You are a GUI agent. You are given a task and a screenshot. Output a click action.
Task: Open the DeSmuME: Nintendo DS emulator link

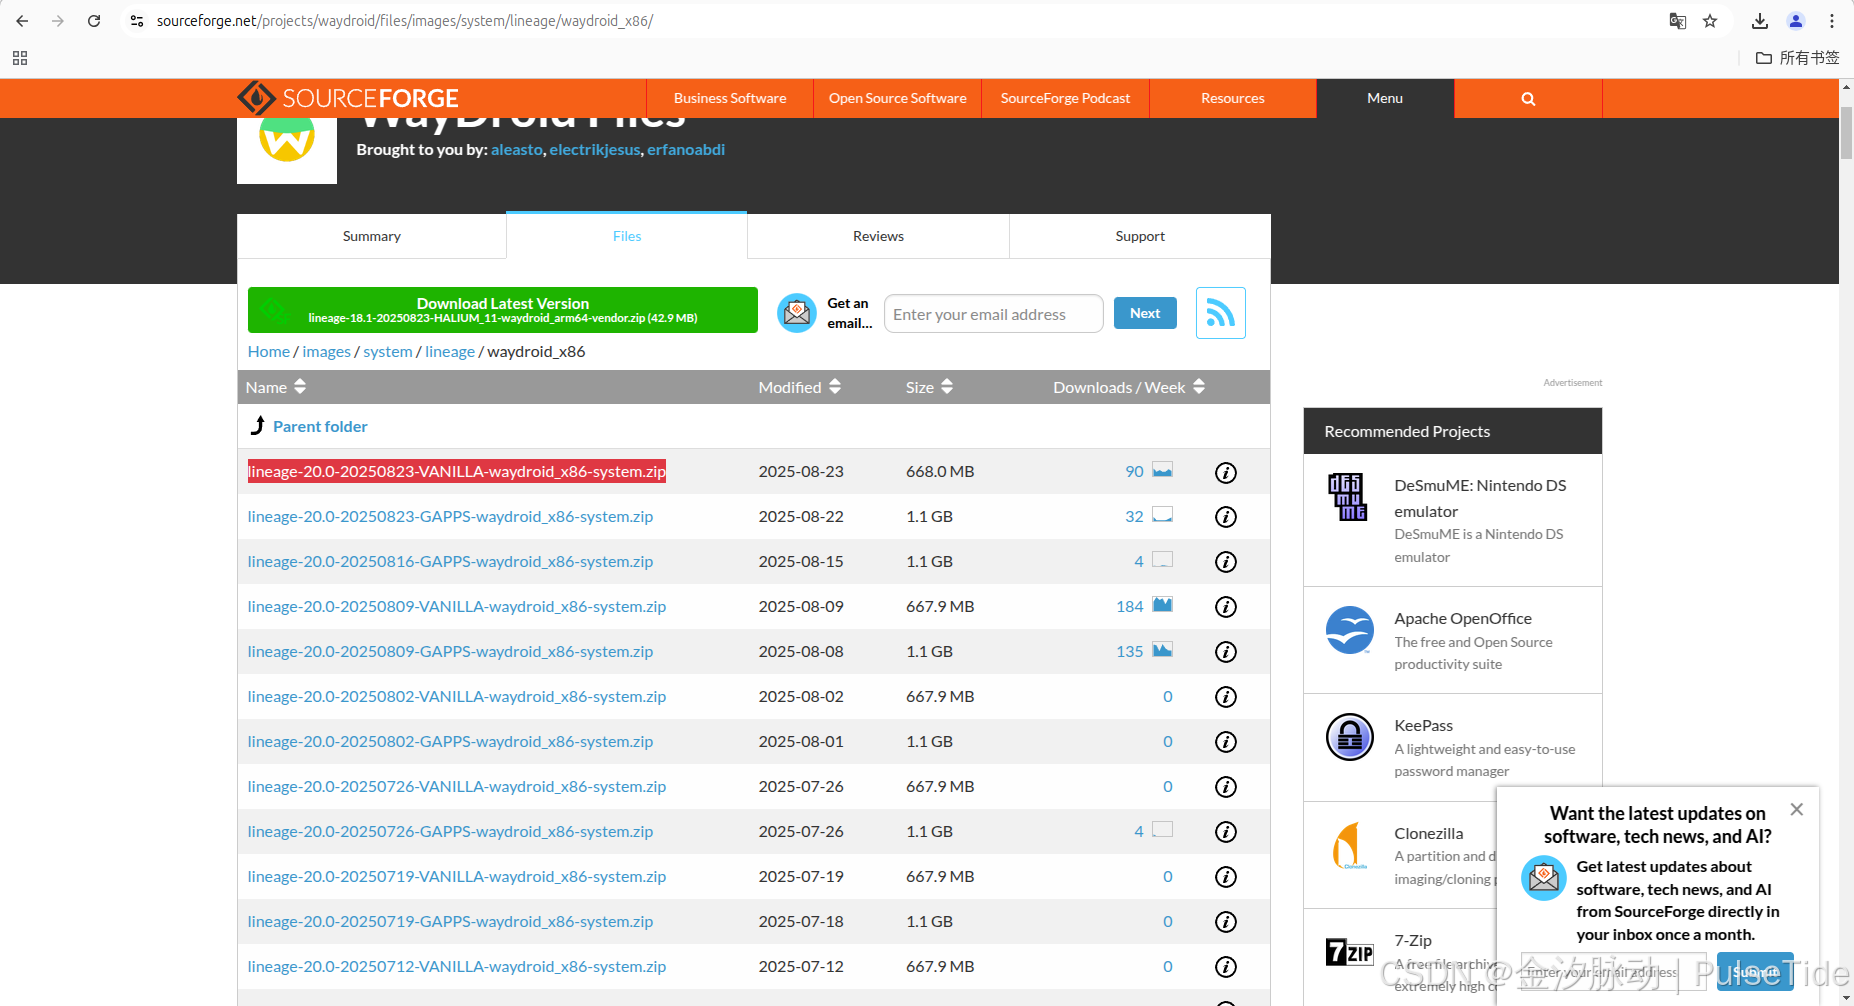(x=1480, y=498)
